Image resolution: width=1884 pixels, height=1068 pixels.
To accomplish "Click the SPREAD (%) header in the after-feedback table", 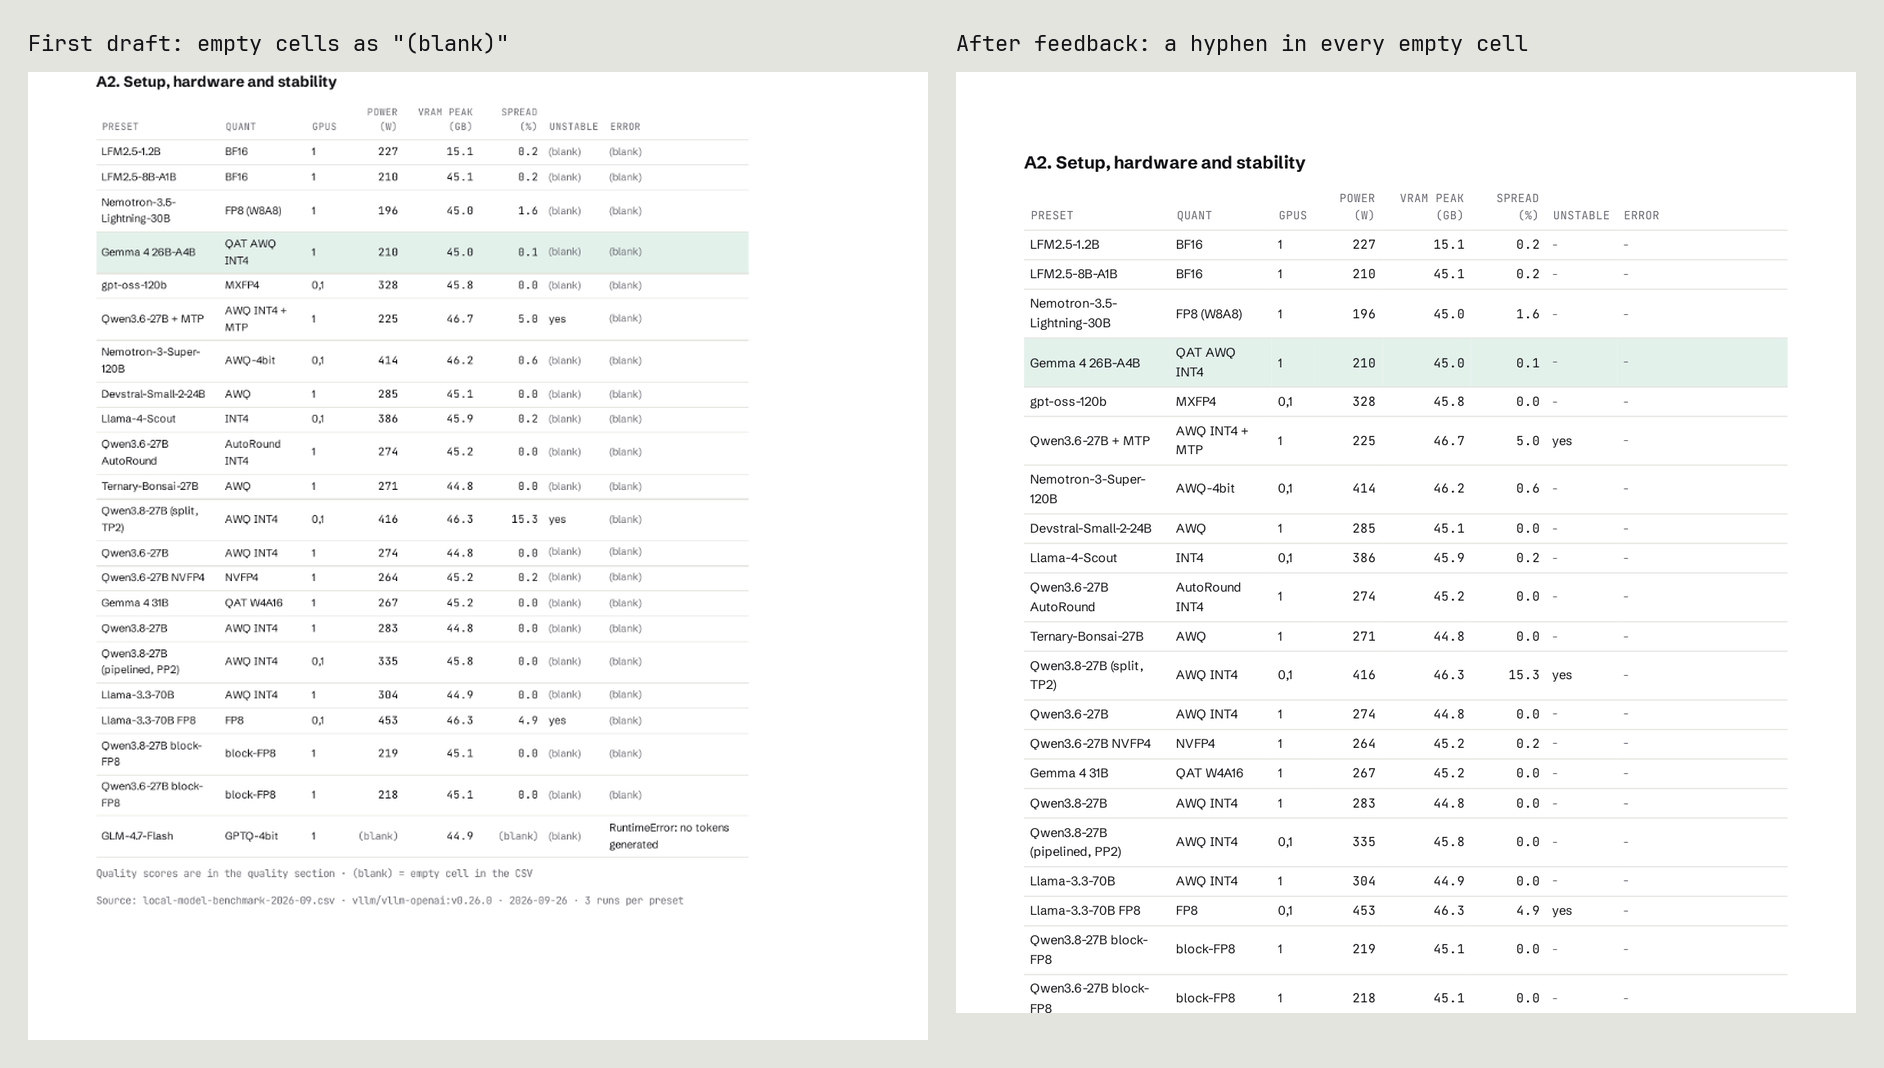I will [1517, 207].
